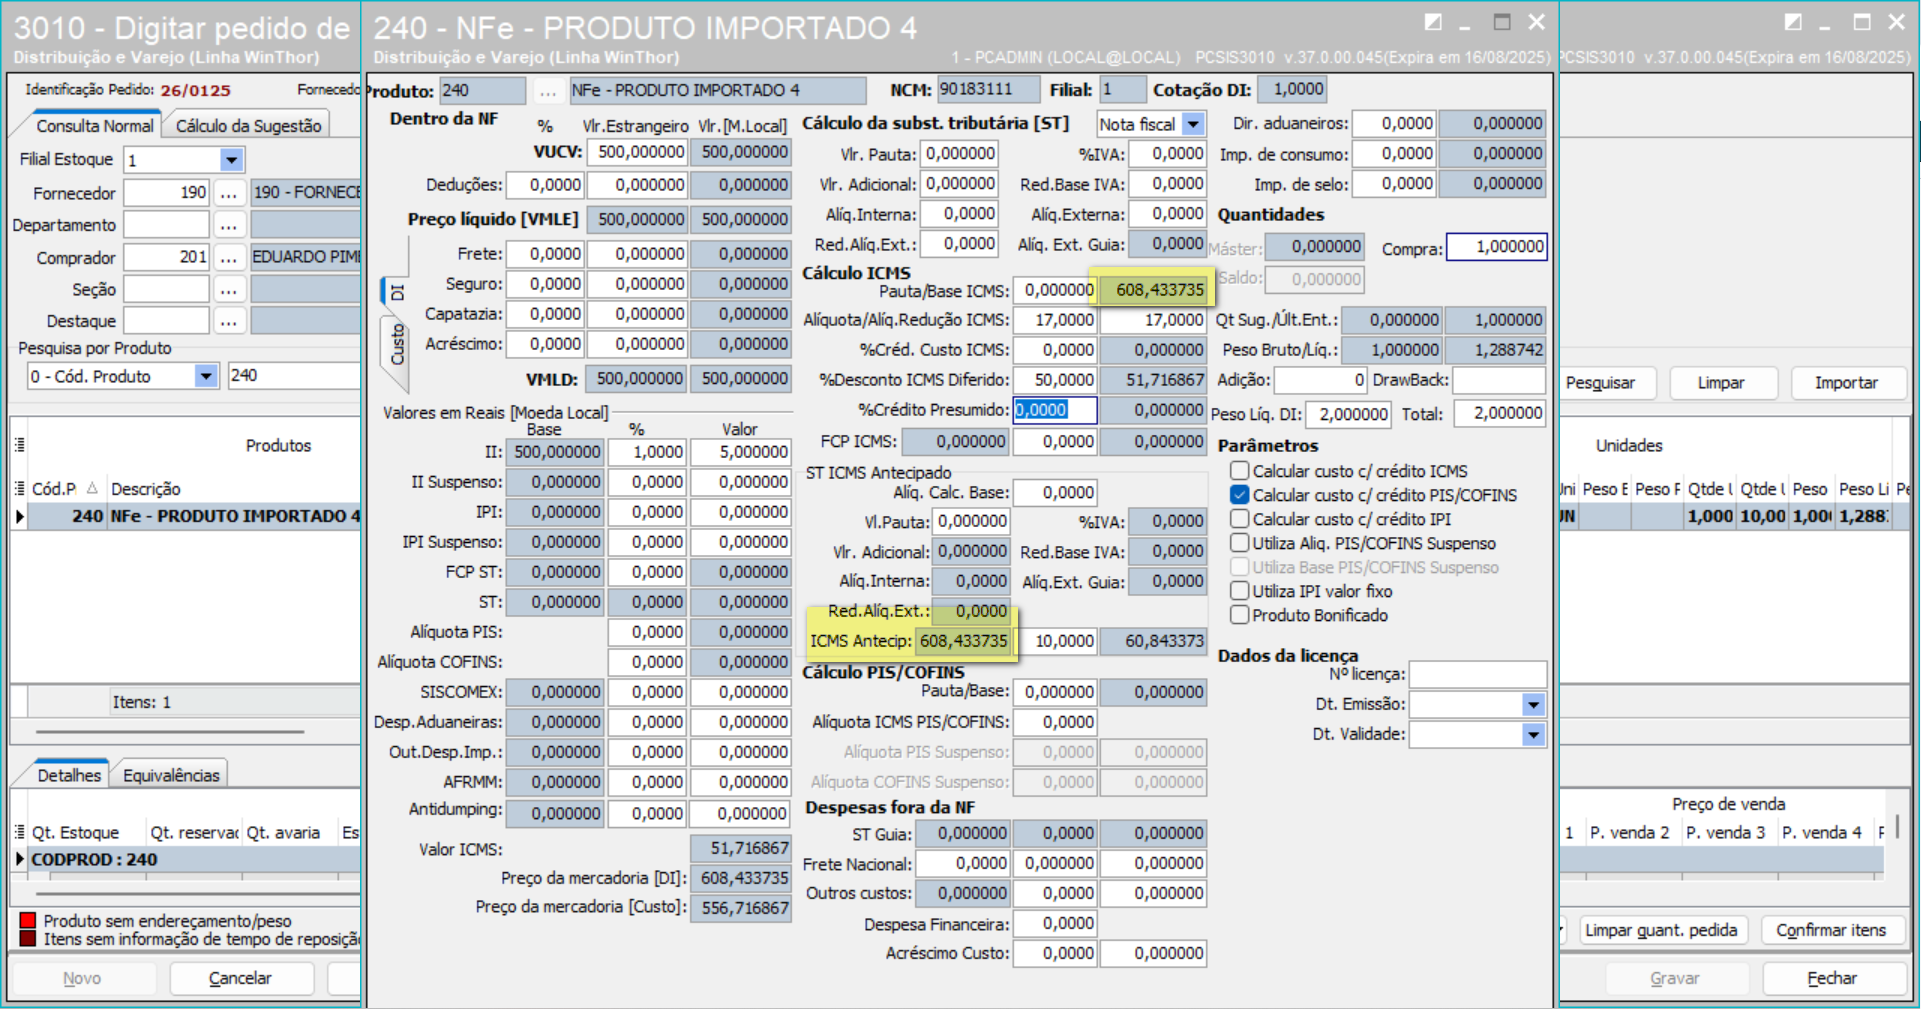Click the Produtos grid options icon

[19, 445]
